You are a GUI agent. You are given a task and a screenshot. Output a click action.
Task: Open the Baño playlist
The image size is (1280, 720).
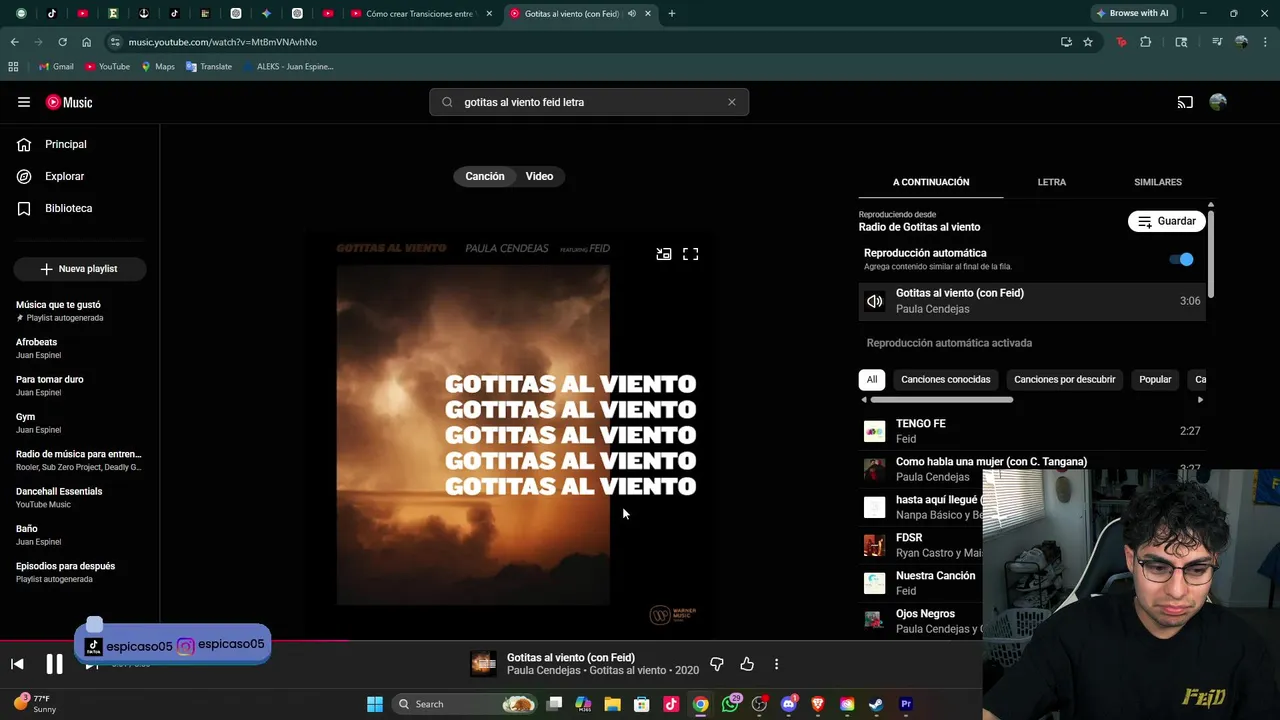click(80, 535)
